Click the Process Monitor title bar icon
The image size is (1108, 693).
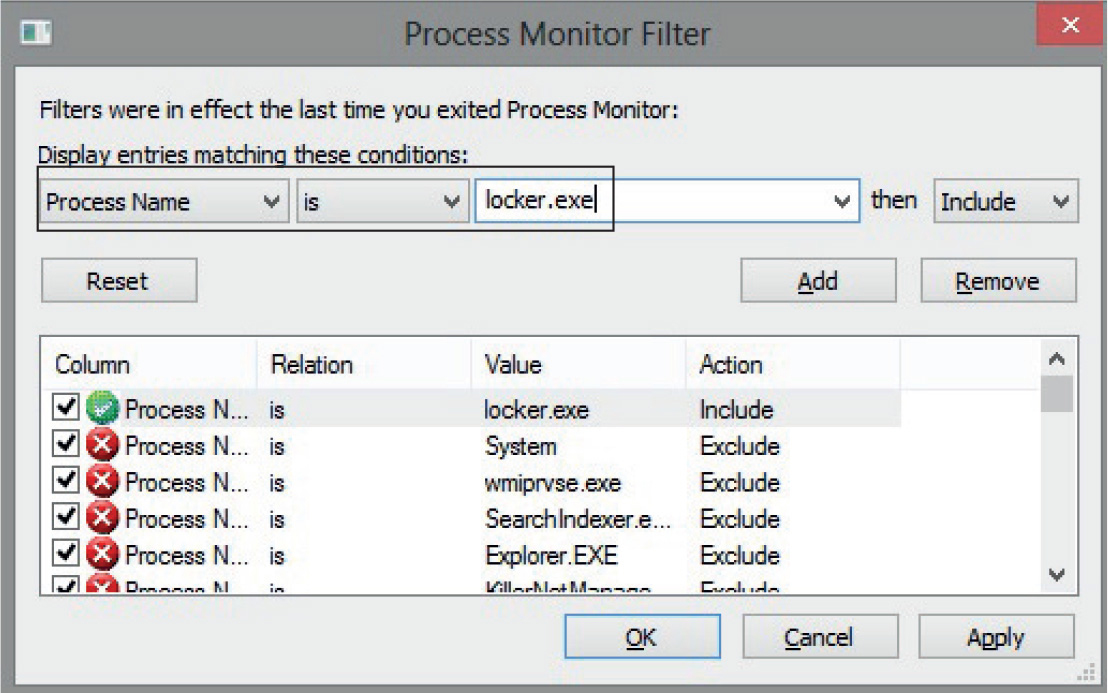pyautogui.click(x=37, y=33)
